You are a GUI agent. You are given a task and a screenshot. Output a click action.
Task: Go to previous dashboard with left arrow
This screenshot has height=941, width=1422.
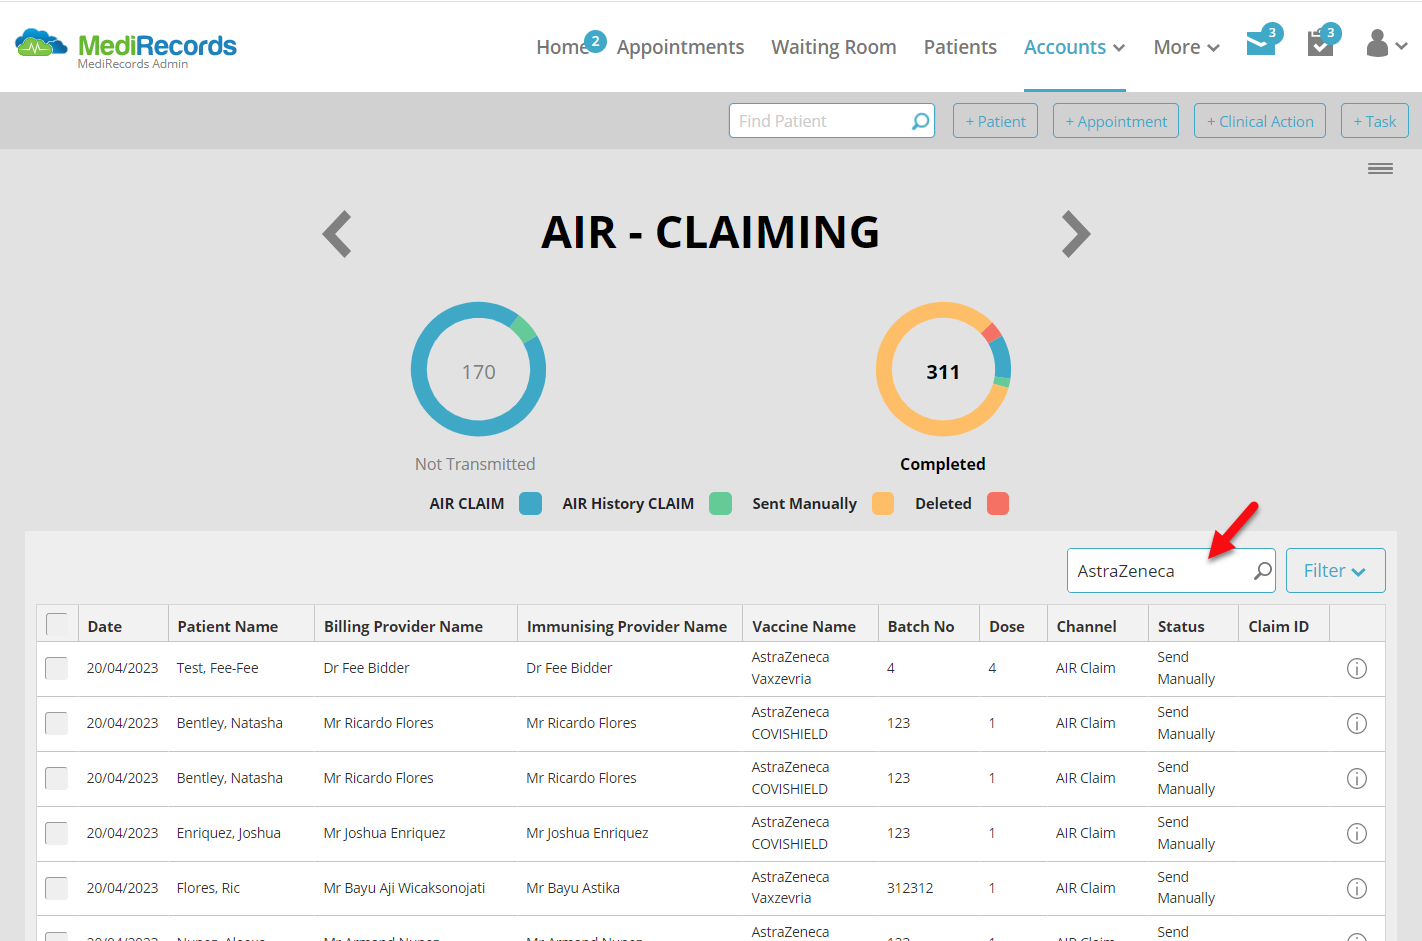(x=337, y=234)
